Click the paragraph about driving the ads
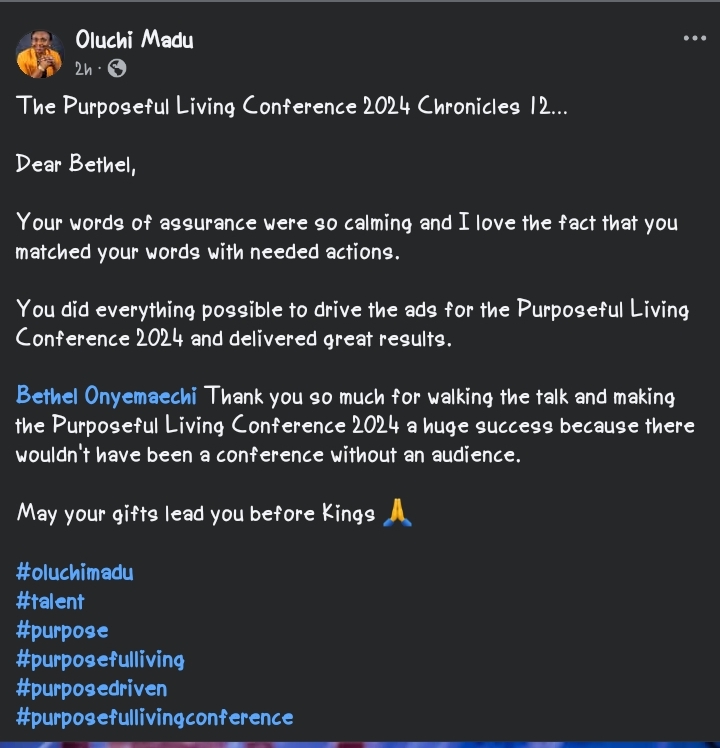720x748 pixels. (352, 324)
